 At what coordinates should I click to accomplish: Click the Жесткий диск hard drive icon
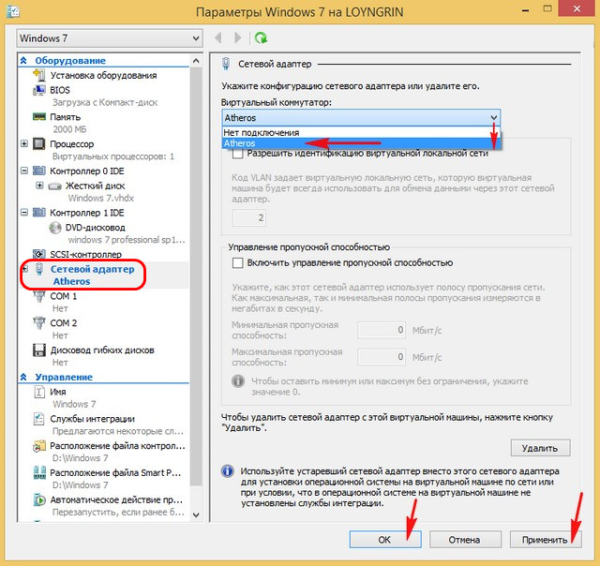[x=56, y=185]
